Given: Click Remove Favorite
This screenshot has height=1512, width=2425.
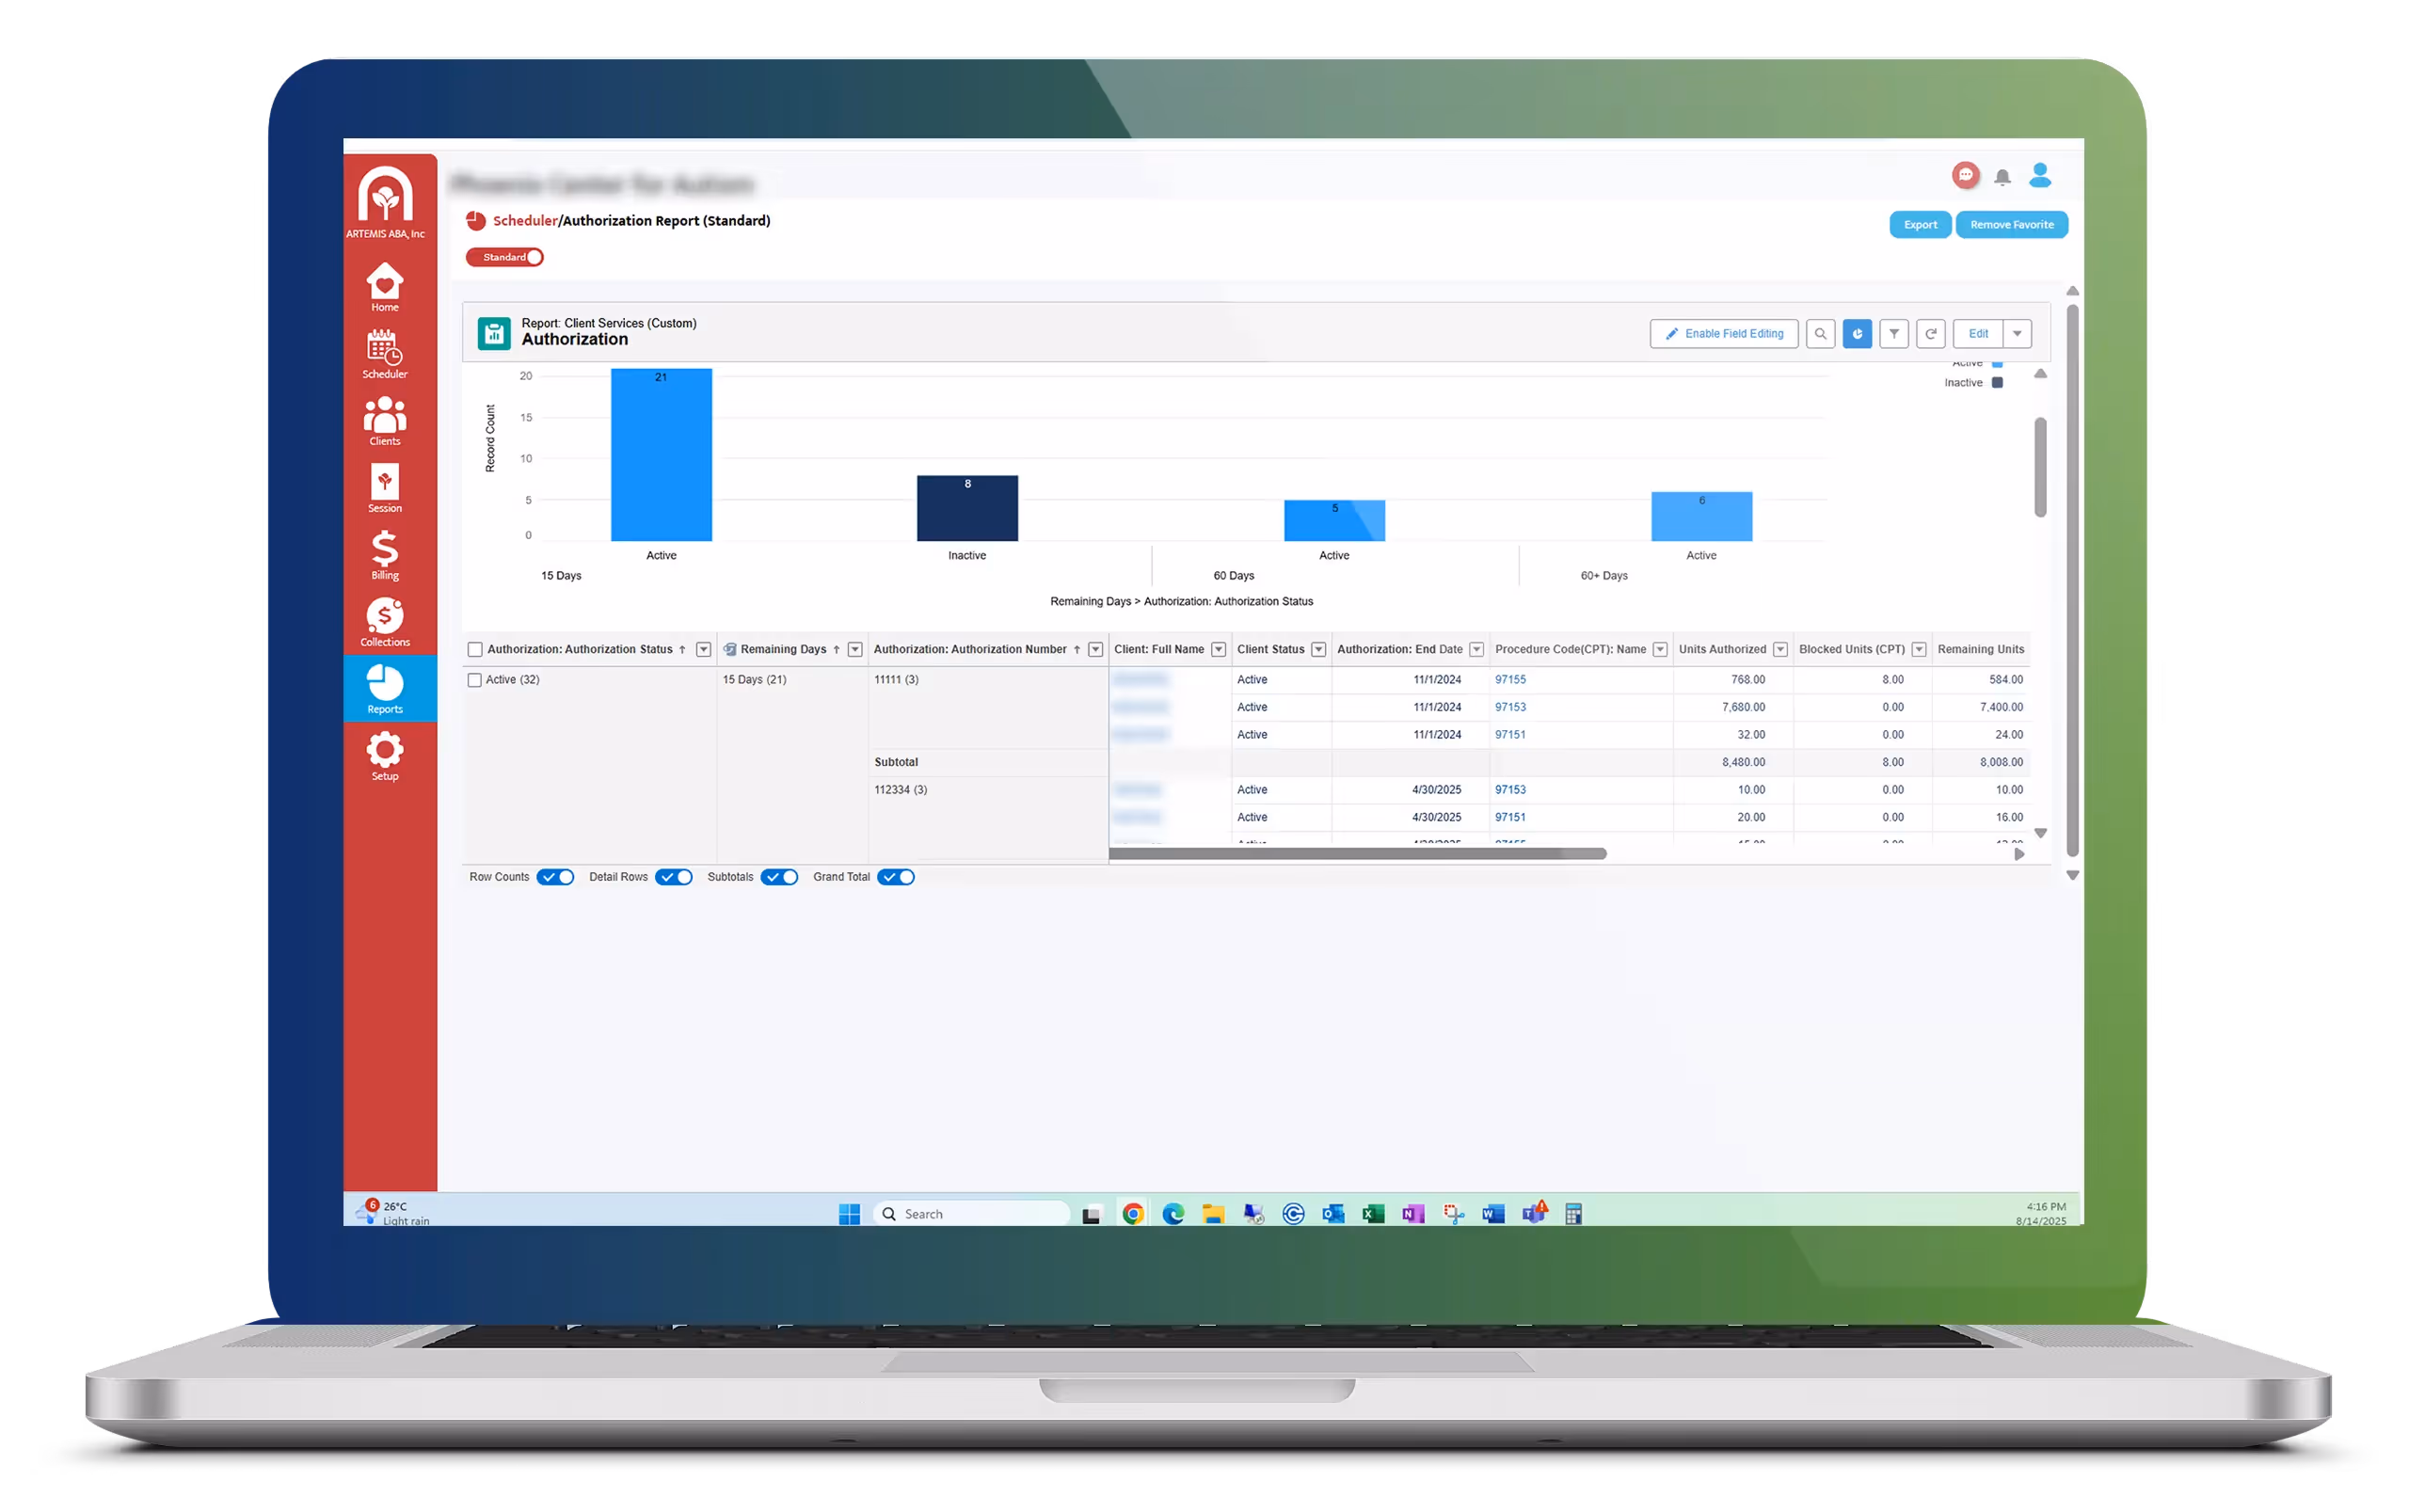Looking at the screenshot, I should click(x=2012, y=224).
